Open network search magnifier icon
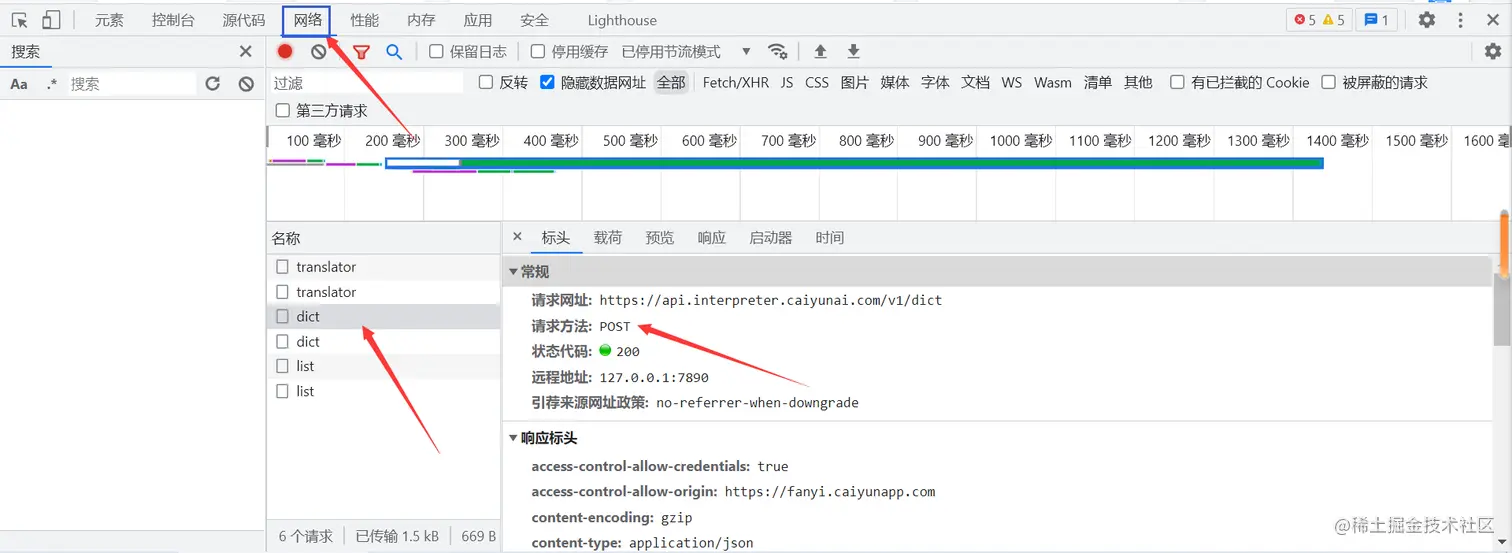The height and width of the screenshot is (553, 1512). click(x=394, y=52)
